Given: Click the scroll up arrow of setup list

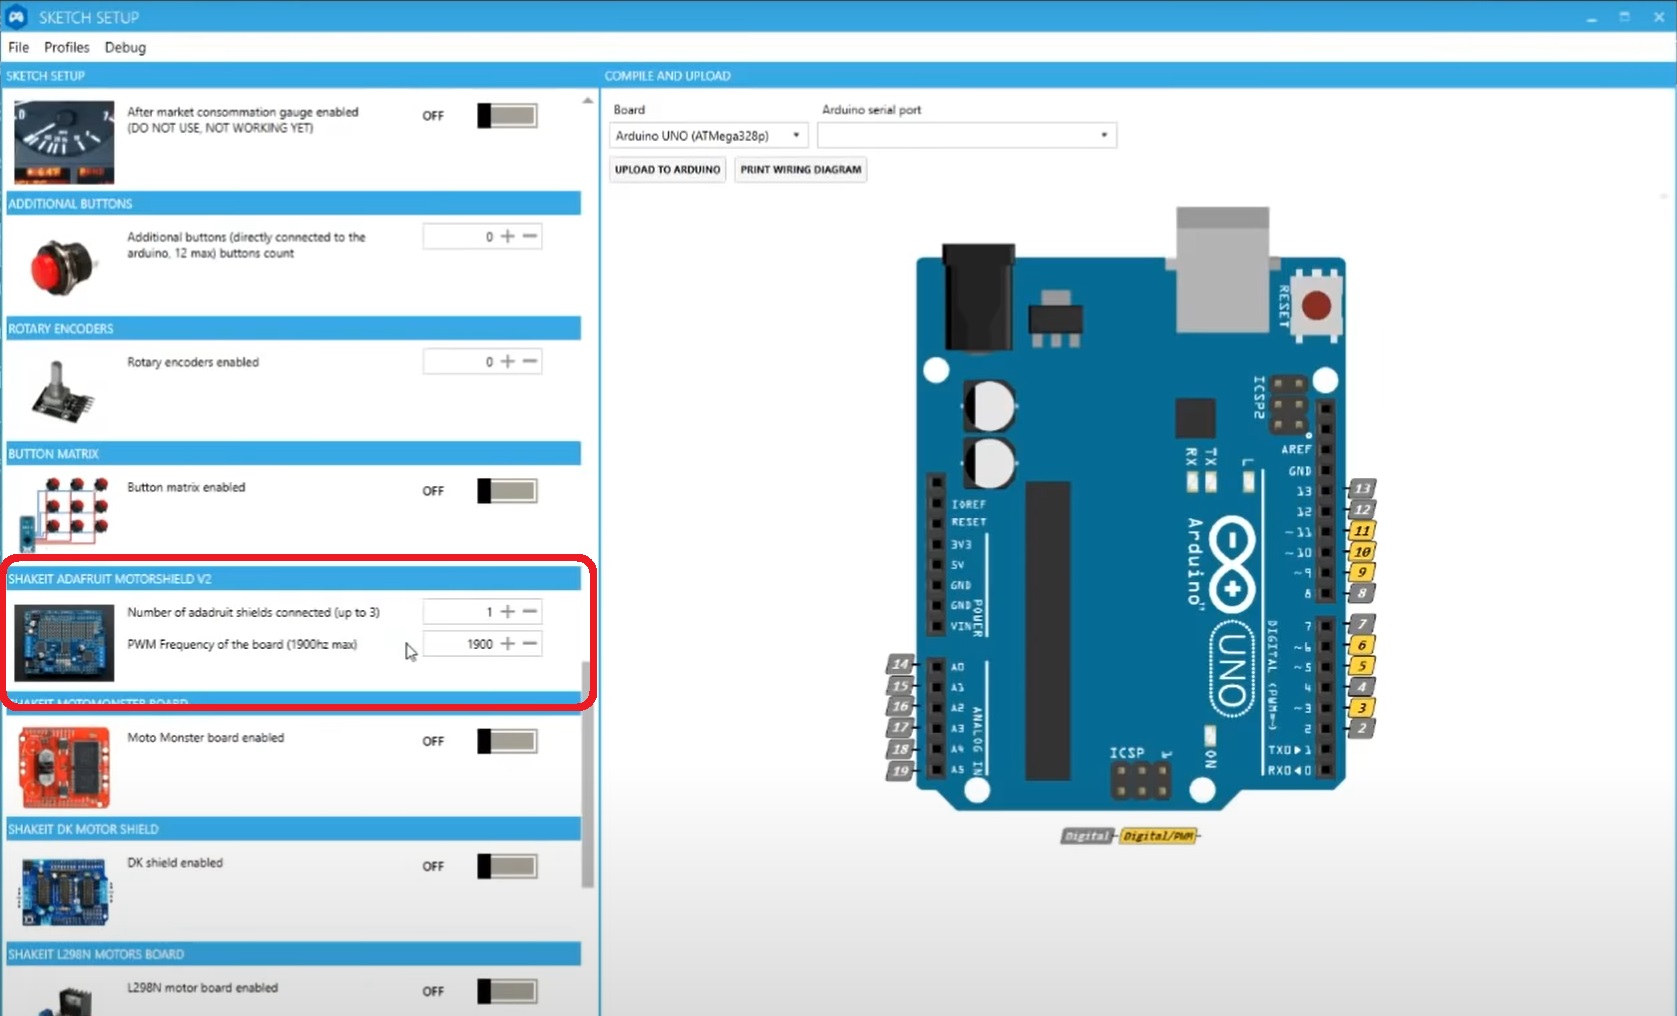Looking at the screenshot, I should (588, 101).
